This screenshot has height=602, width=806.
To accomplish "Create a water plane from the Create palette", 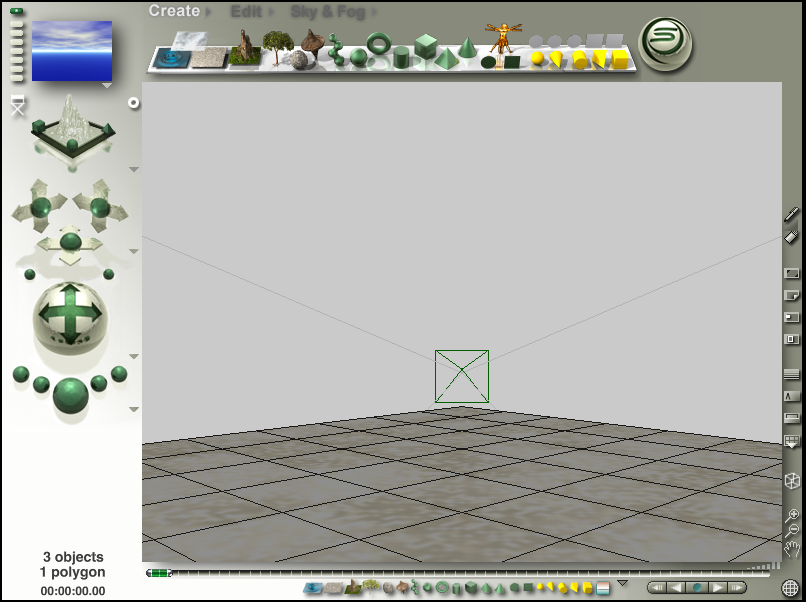I will tap(172, 58).
